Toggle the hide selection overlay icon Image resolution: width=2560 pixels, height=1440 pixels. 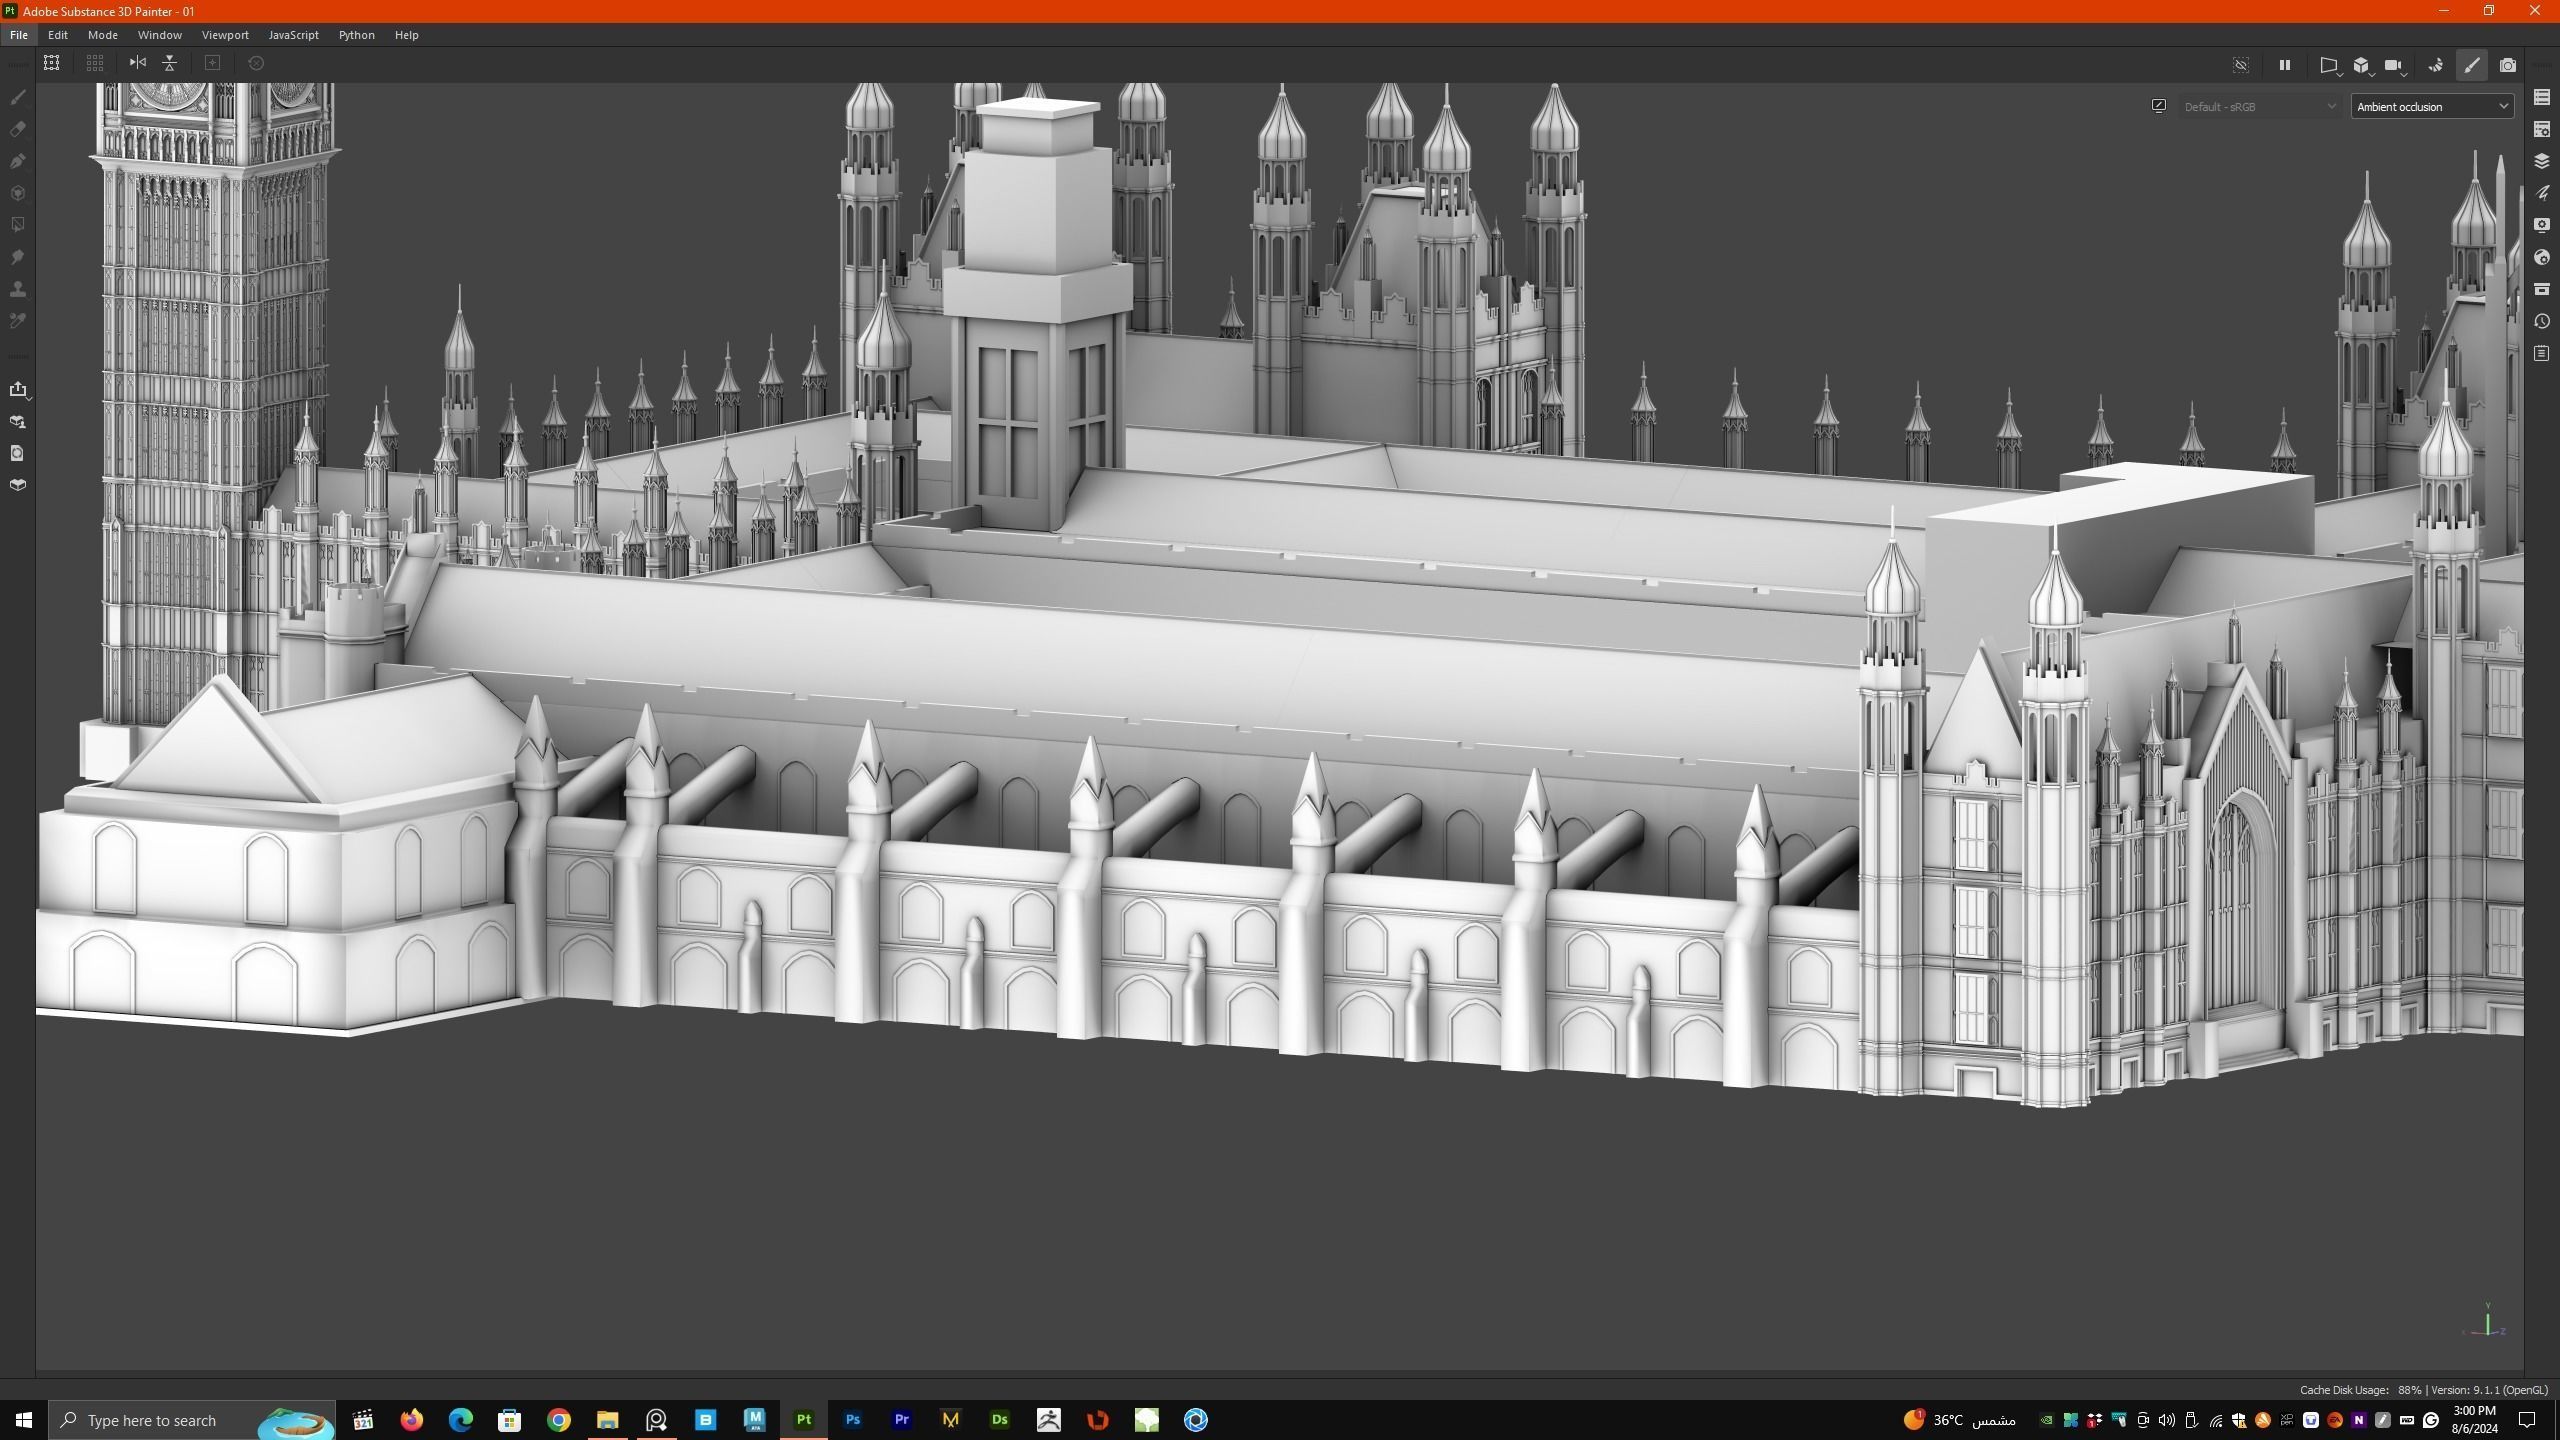click(2241, 65)
